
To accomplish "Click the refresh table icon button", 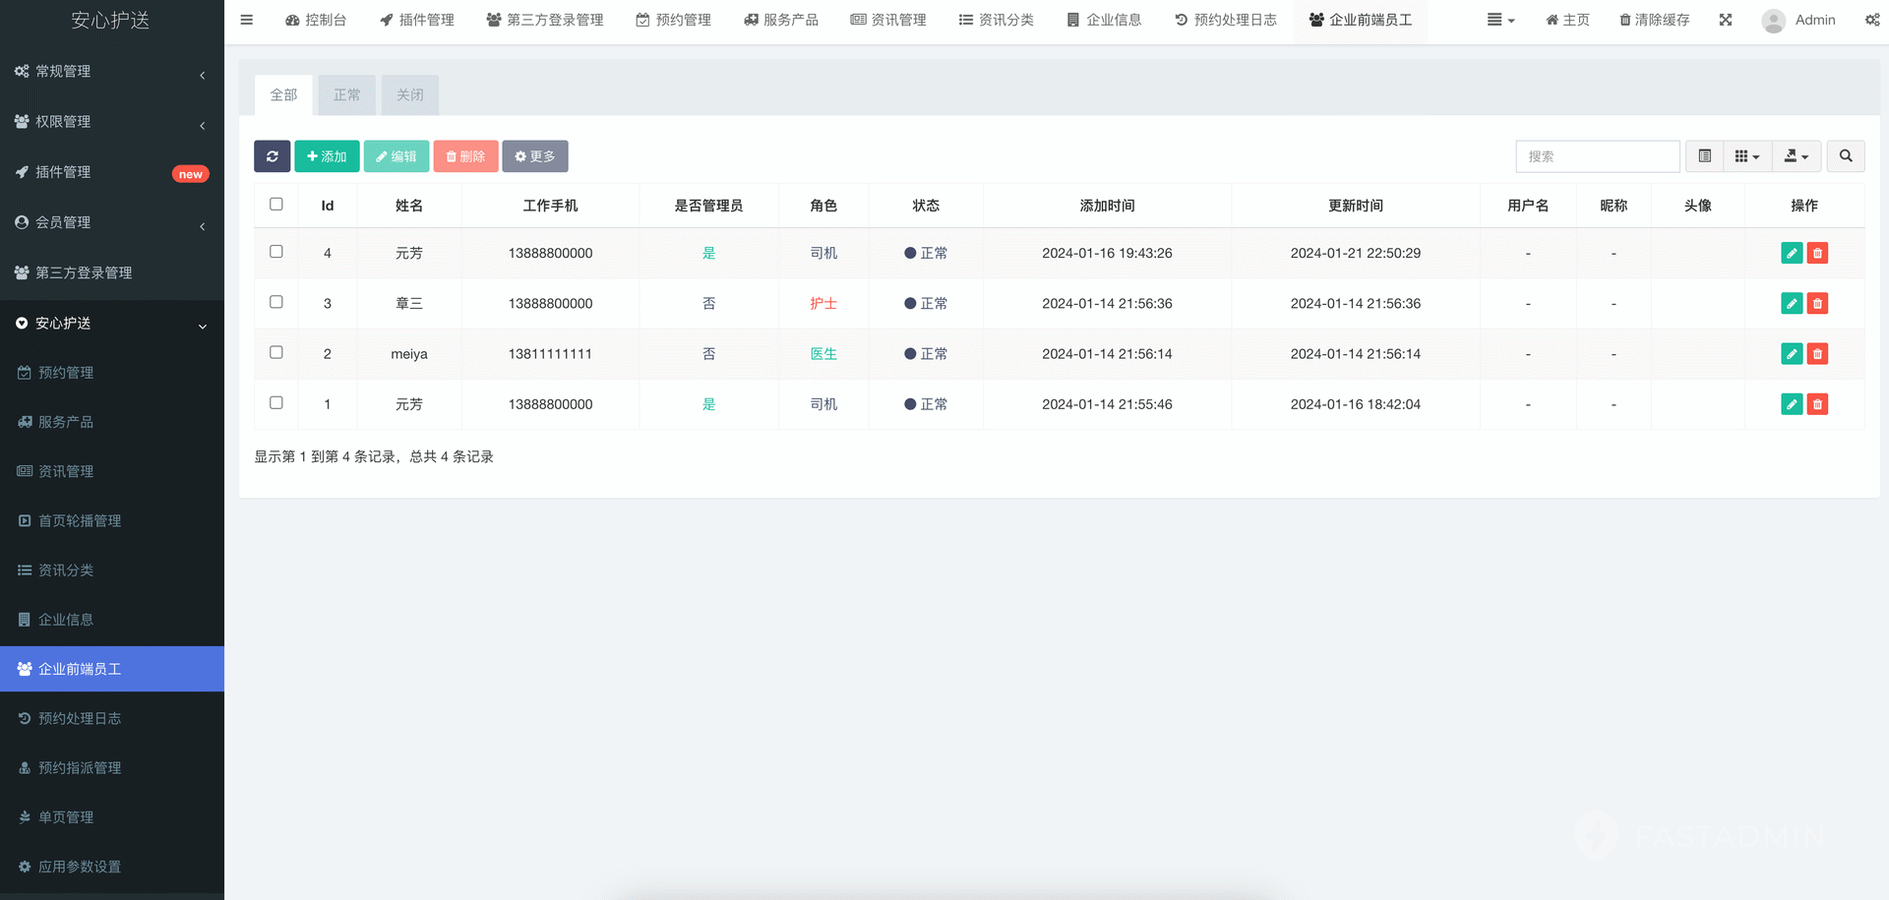I will pyautogui.click(x=272, y=156).
